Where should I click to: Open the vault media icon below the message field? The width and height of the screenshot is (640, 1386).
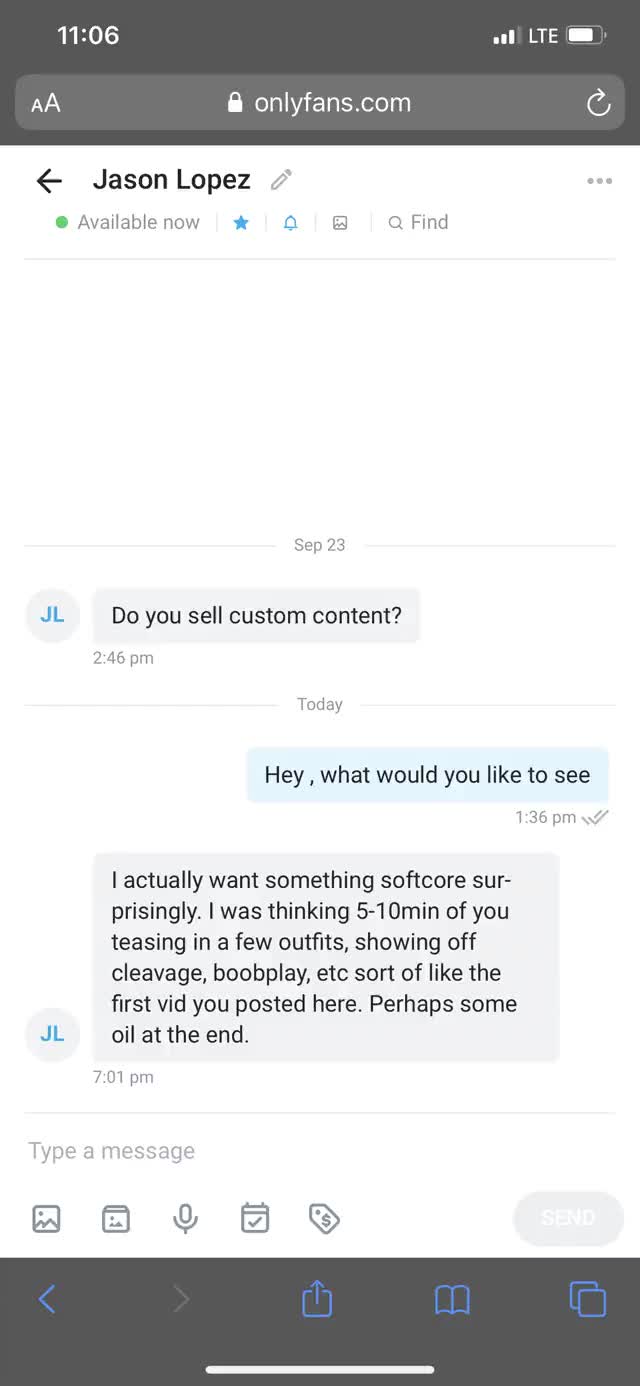(116, 1218)
